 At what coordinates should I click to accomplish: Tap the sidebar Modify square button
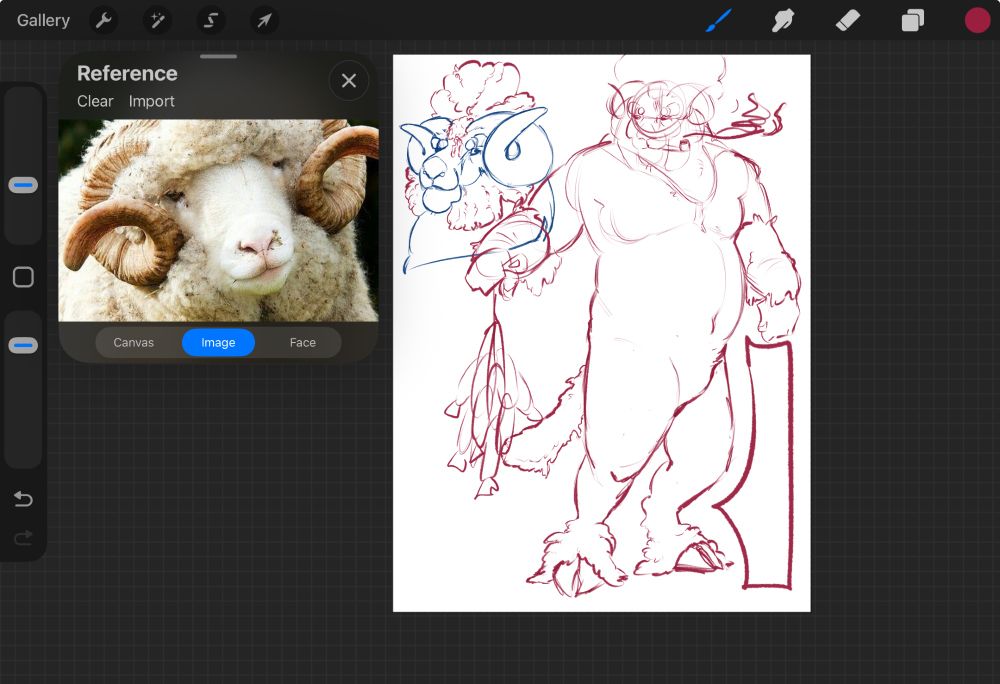point(23,277)
